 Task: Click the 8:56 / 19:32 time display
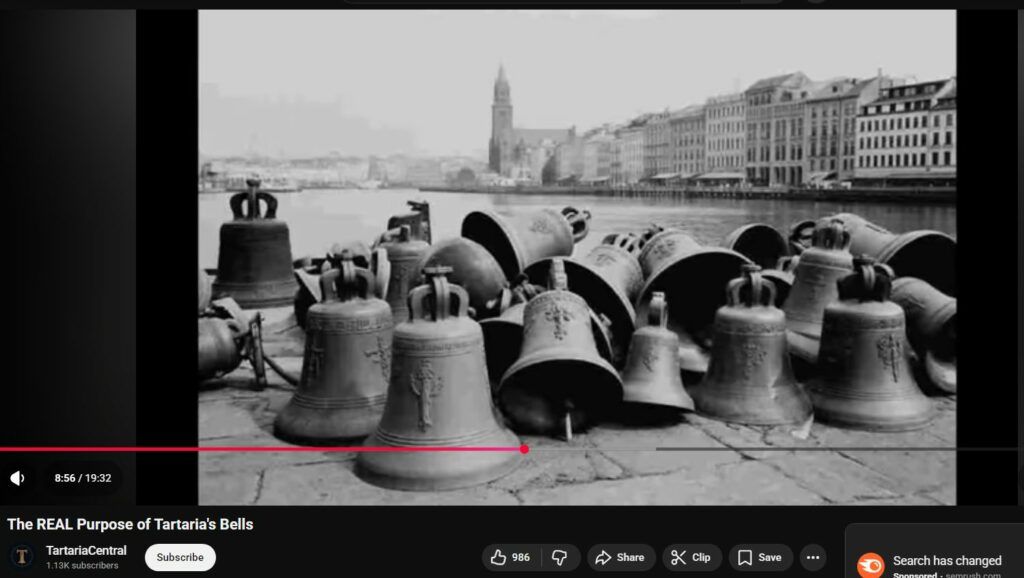click(x=84, y=478)
